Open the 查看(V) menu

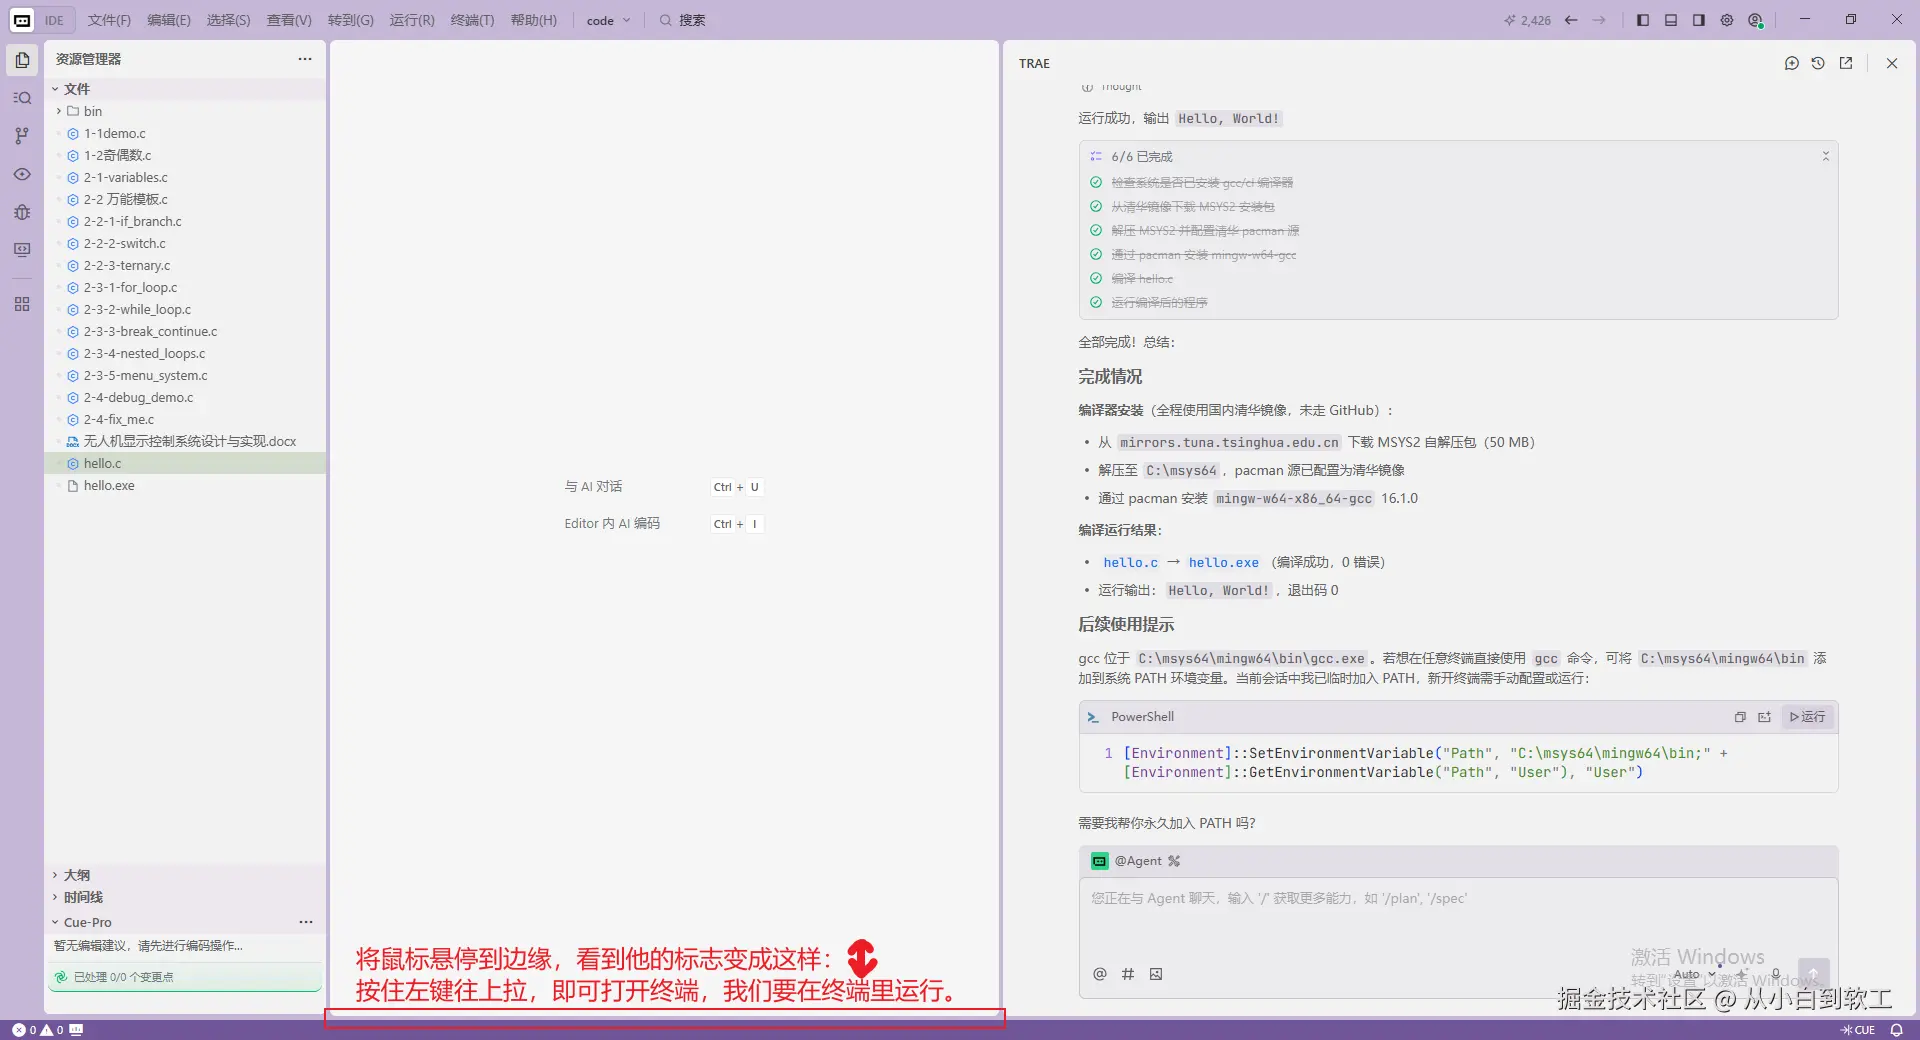(x=289, y=20)
